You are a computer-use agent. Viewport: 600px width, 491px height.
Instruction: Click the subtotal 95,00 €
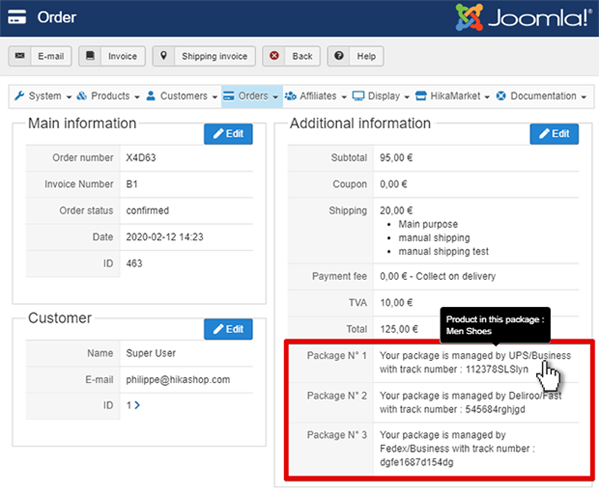pos(396,158)
